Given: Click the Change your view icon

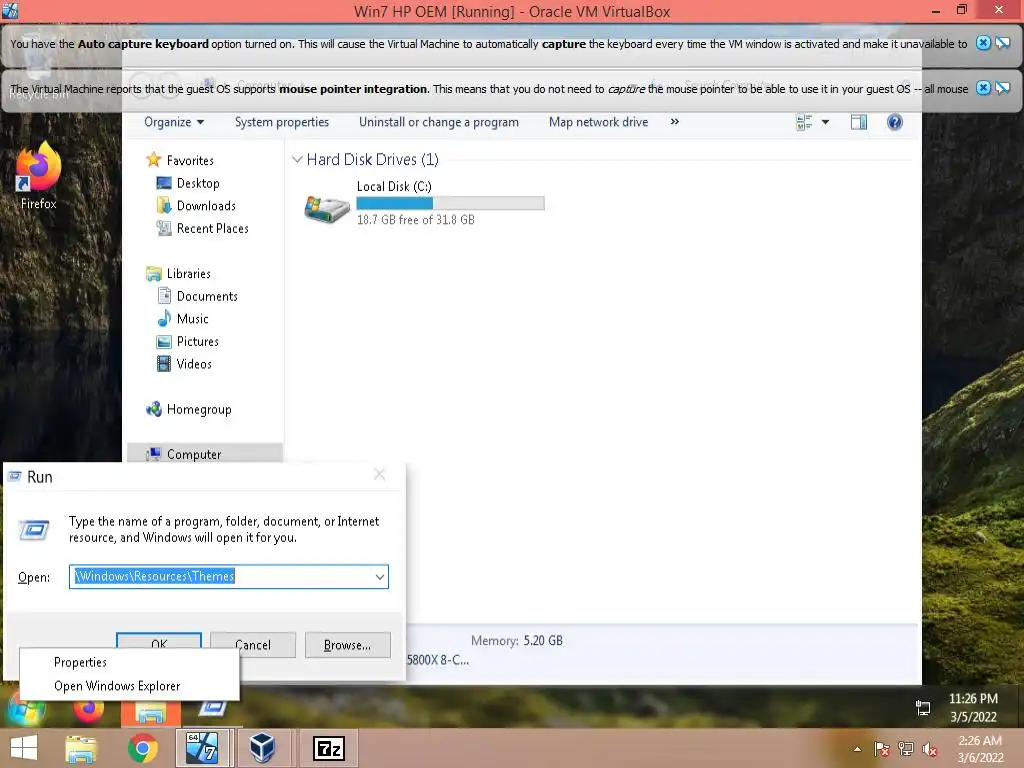Looking at the screenshot, I should tap(804, 122).
